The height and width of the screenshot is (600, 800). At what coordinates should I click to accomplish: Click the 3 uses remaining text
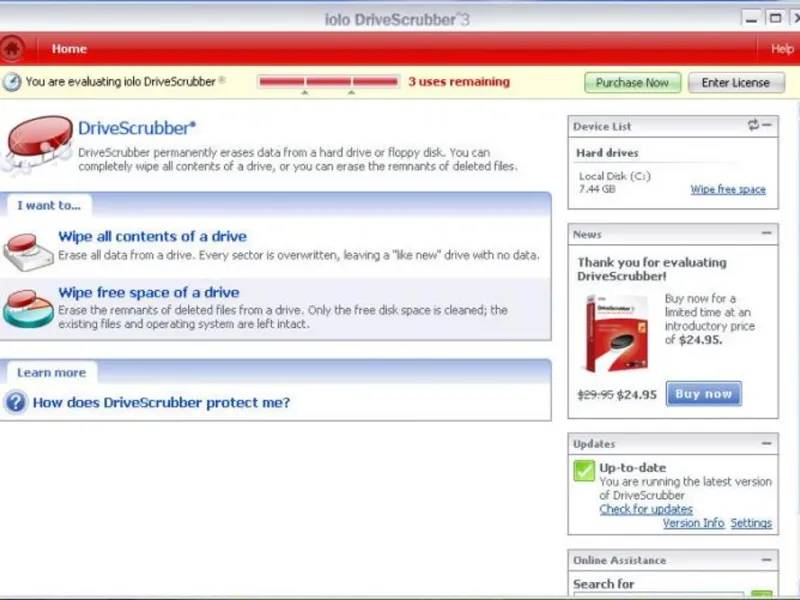click(x=459, y=82)
